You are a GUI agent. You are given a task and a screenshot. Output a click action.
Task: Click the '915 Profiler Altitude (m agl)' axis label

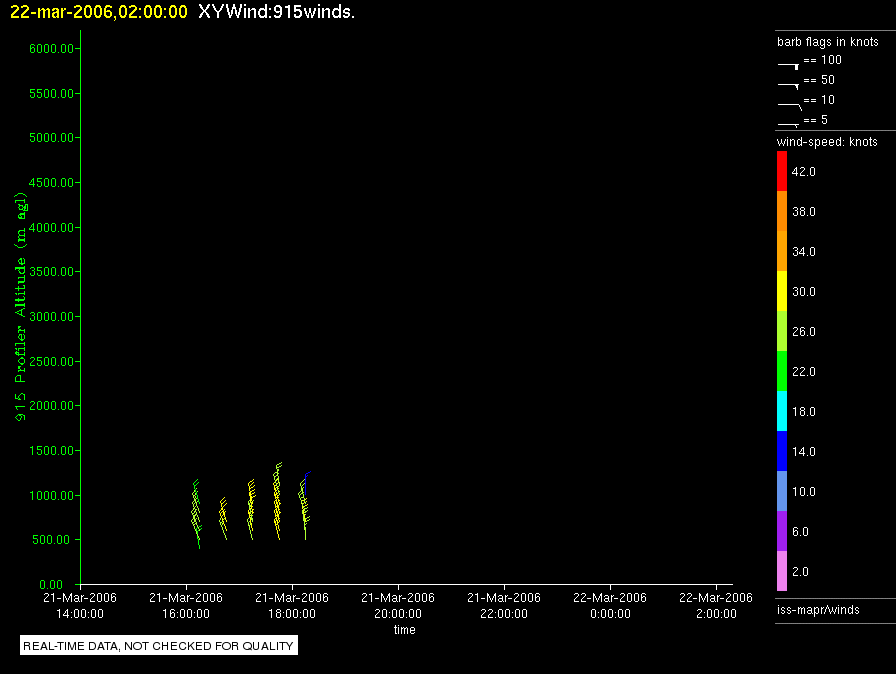21,307
